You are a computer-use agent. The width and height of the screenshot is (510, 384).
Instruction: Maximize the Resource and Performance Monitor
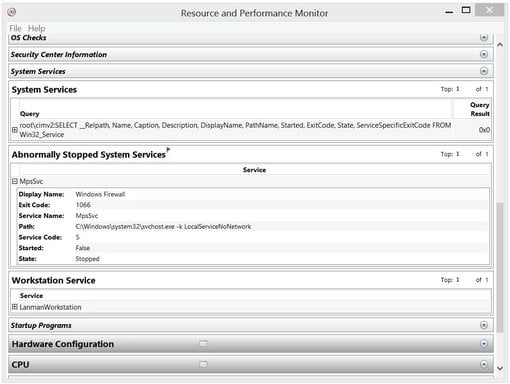point(466,10)
